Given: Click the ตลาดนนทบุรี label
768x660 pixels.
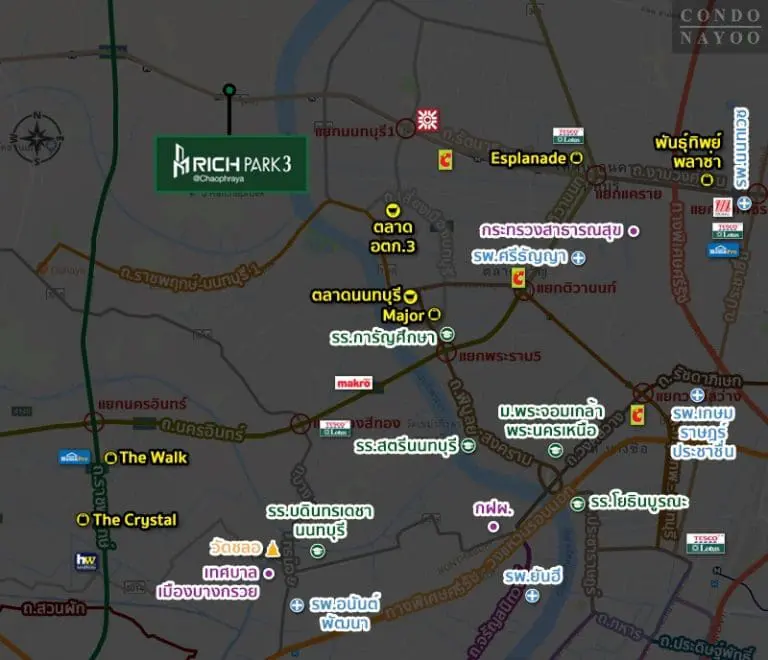Looking at the screenshot, I should [x=357, y=296].
